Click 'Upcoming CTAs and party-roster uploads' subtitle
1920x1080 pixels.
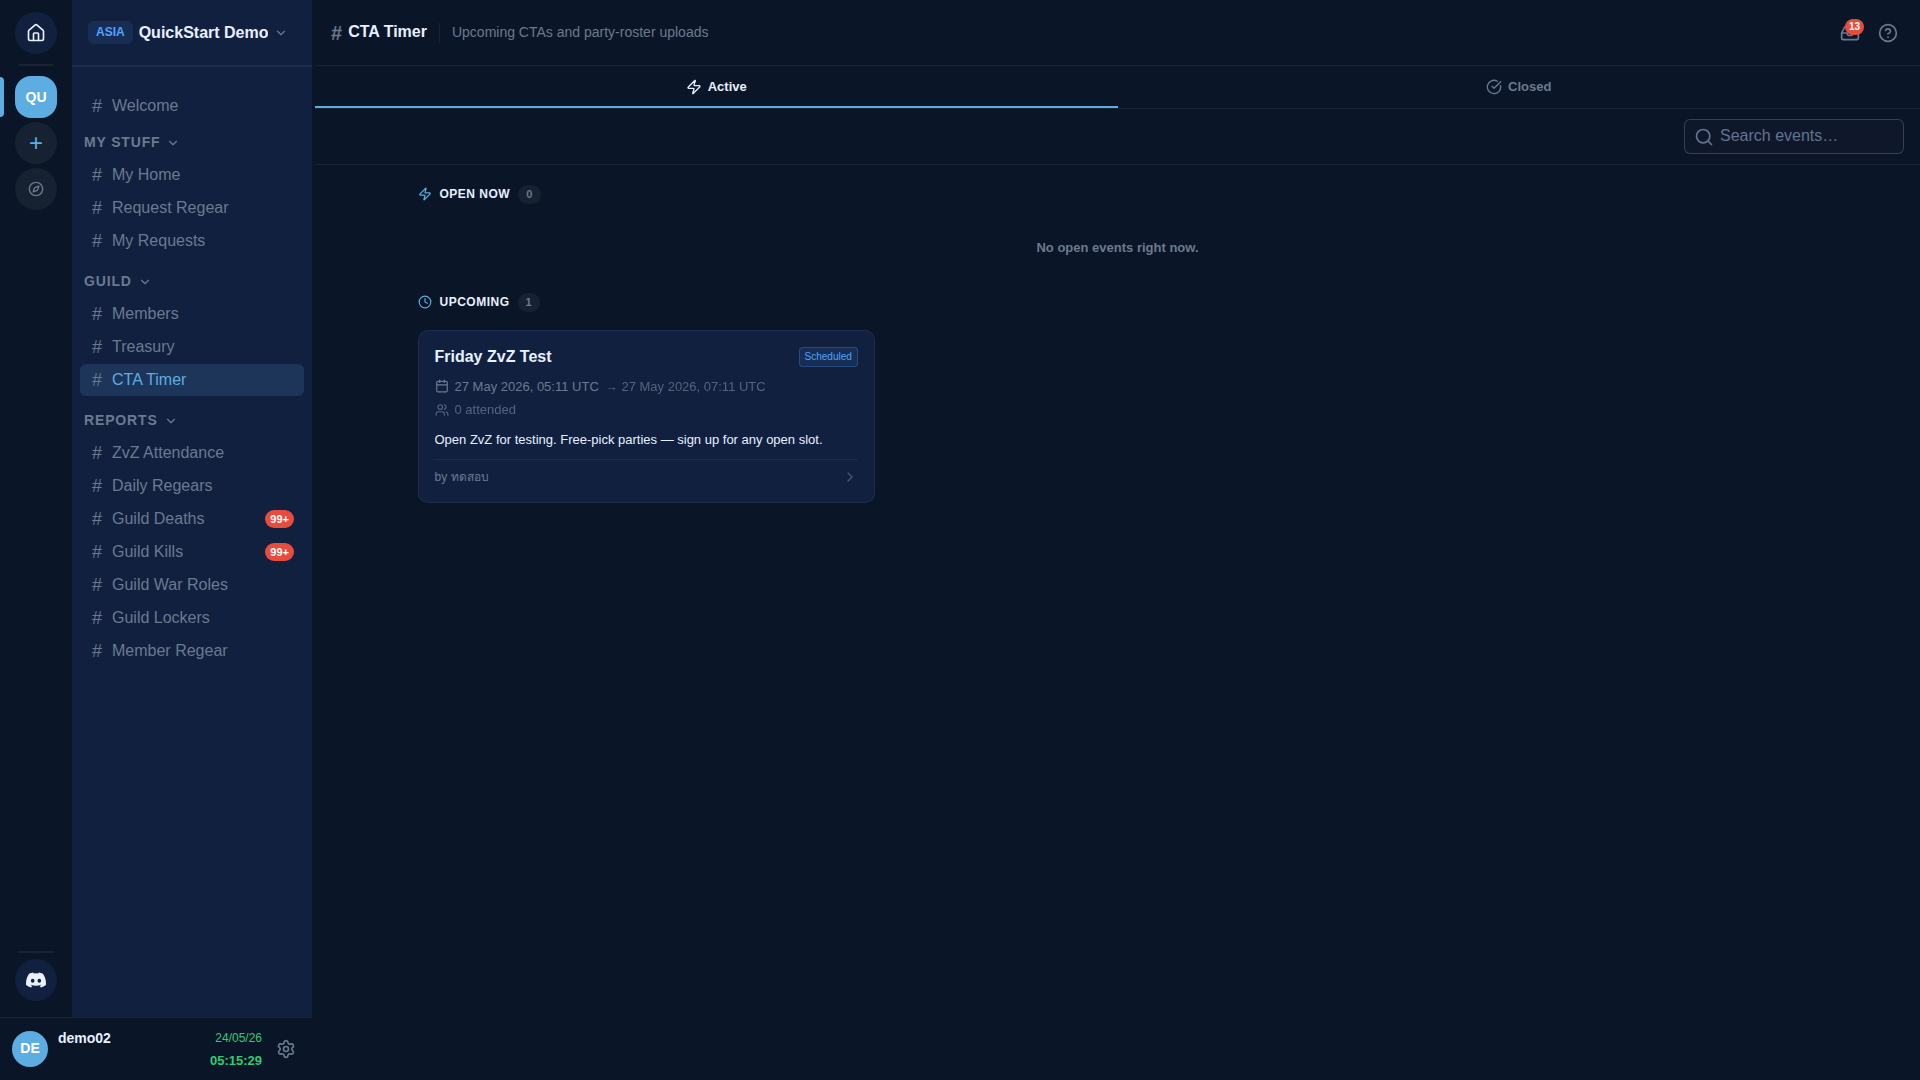580,32
